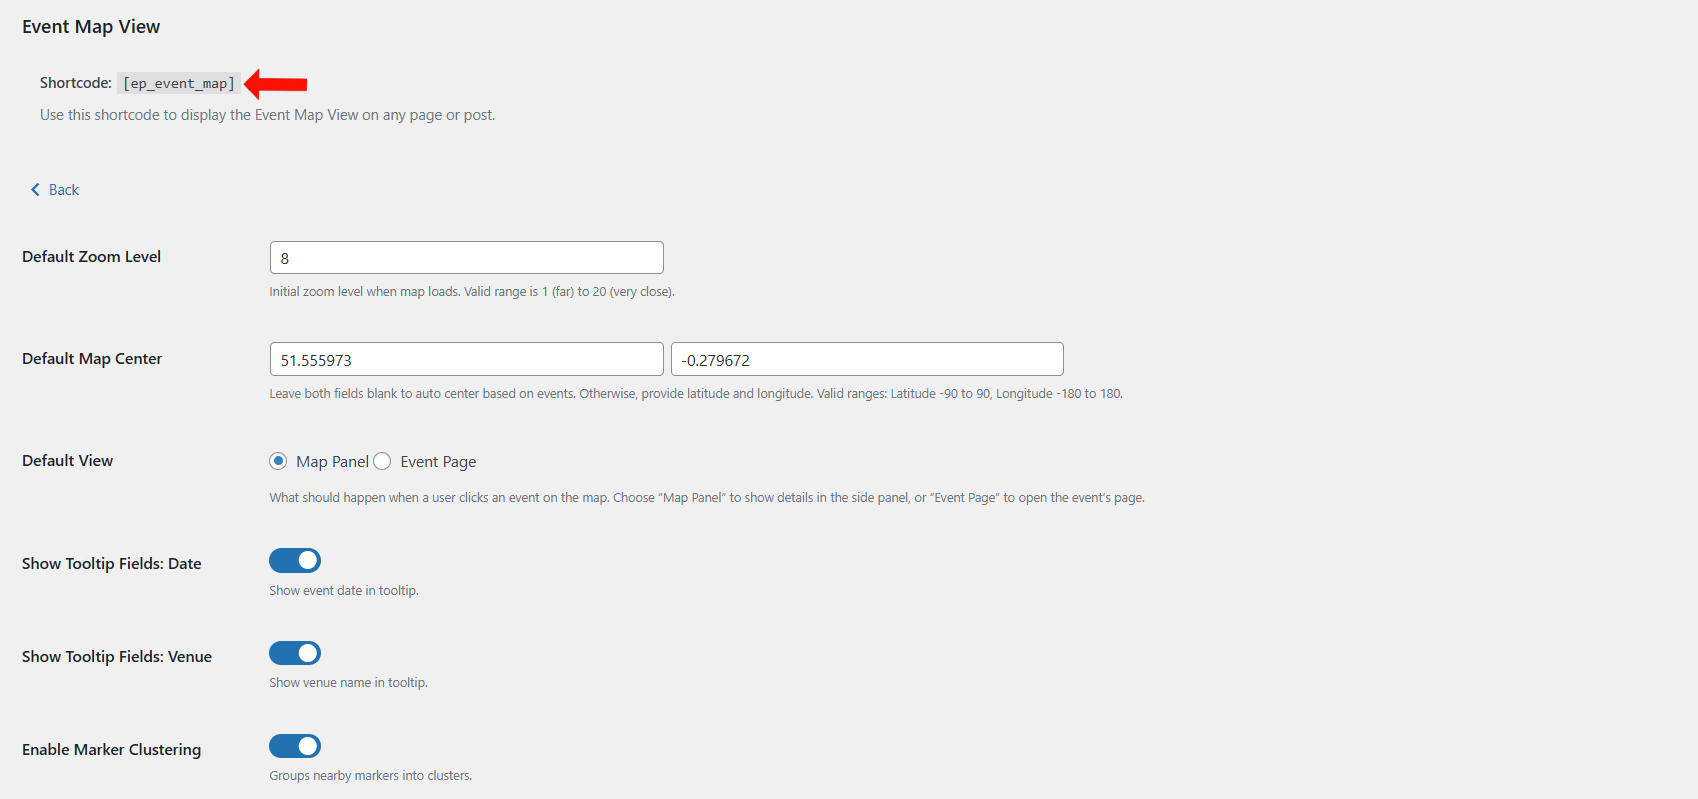Toggle off Enable Marker Clustering switch
The height and width of the screenshot is (799, 1698).
coord(295,747)
